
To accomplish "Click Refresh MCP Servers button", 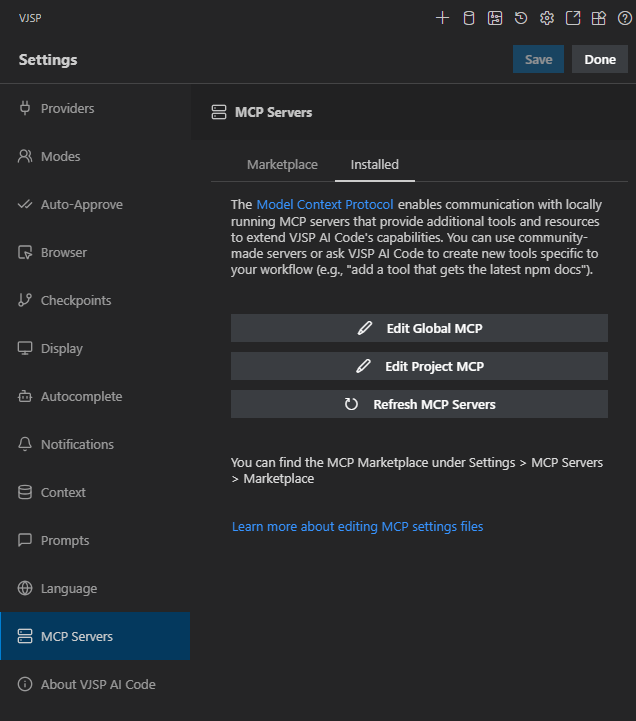I will [419, 404].
